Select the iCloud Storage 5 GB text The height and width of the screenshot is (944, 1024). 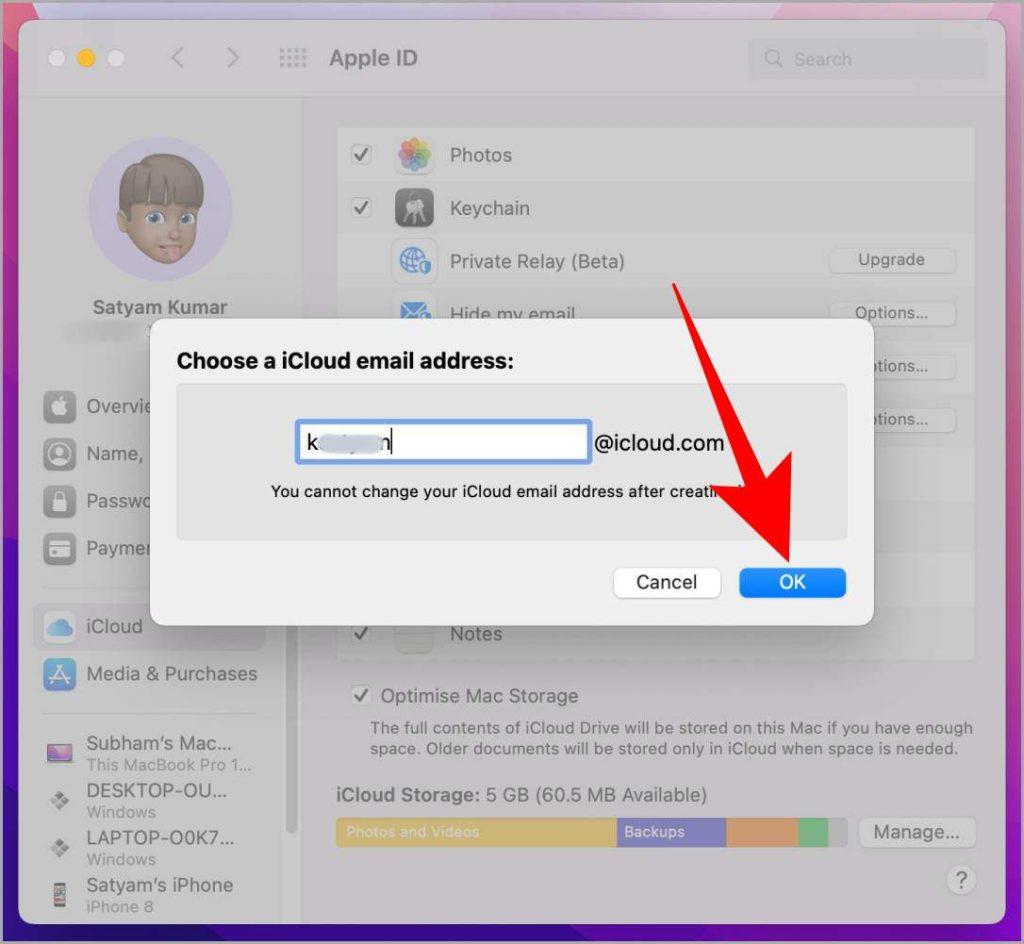(521, 795)
